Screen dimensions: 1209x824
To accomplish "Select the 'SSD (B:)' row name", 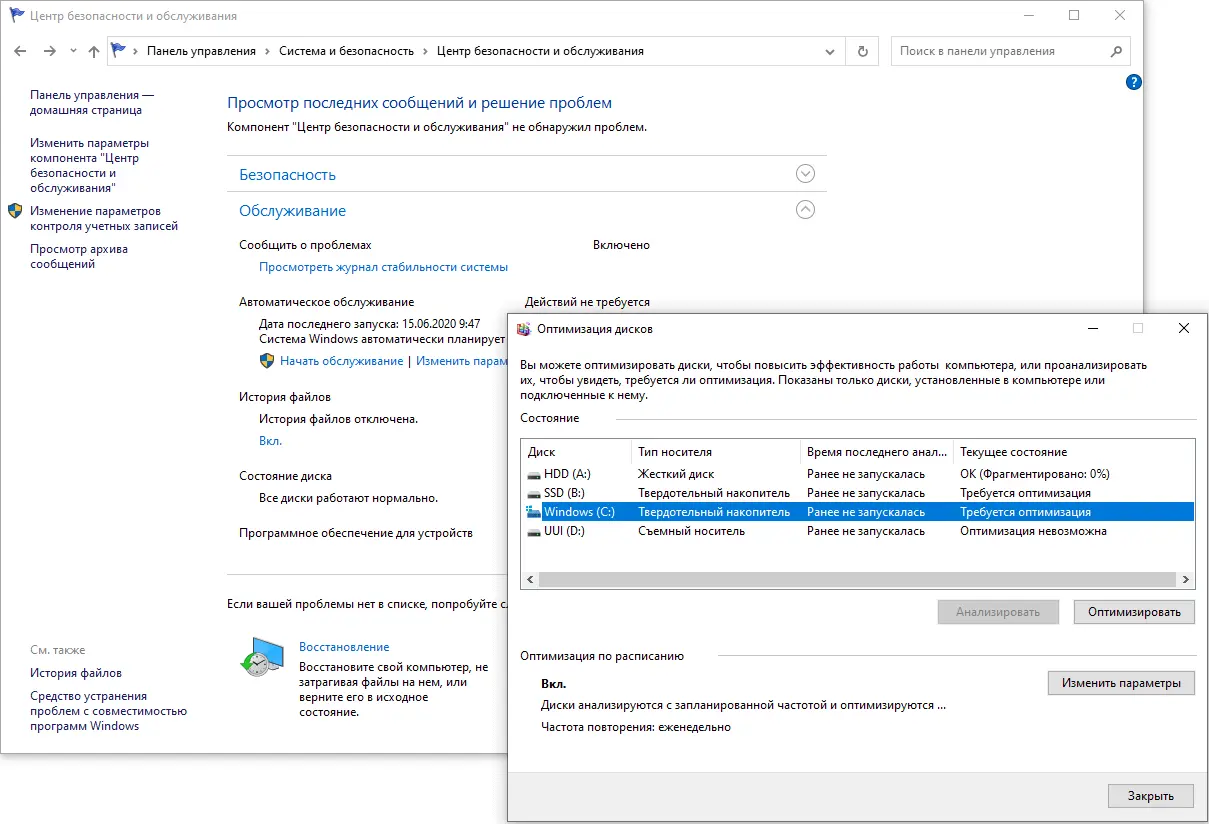I will click(564, 493).
